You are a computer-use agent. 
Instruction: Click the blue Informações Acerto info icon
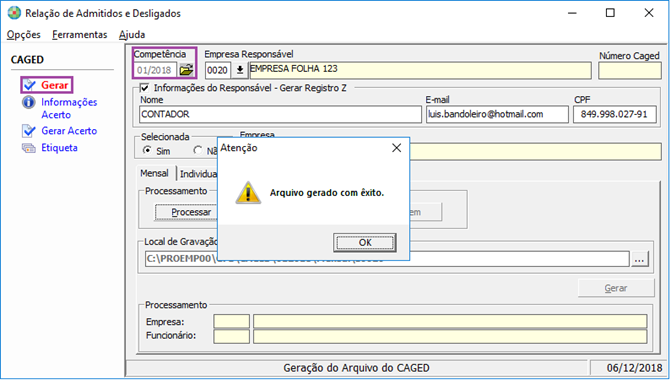point(29,102)
